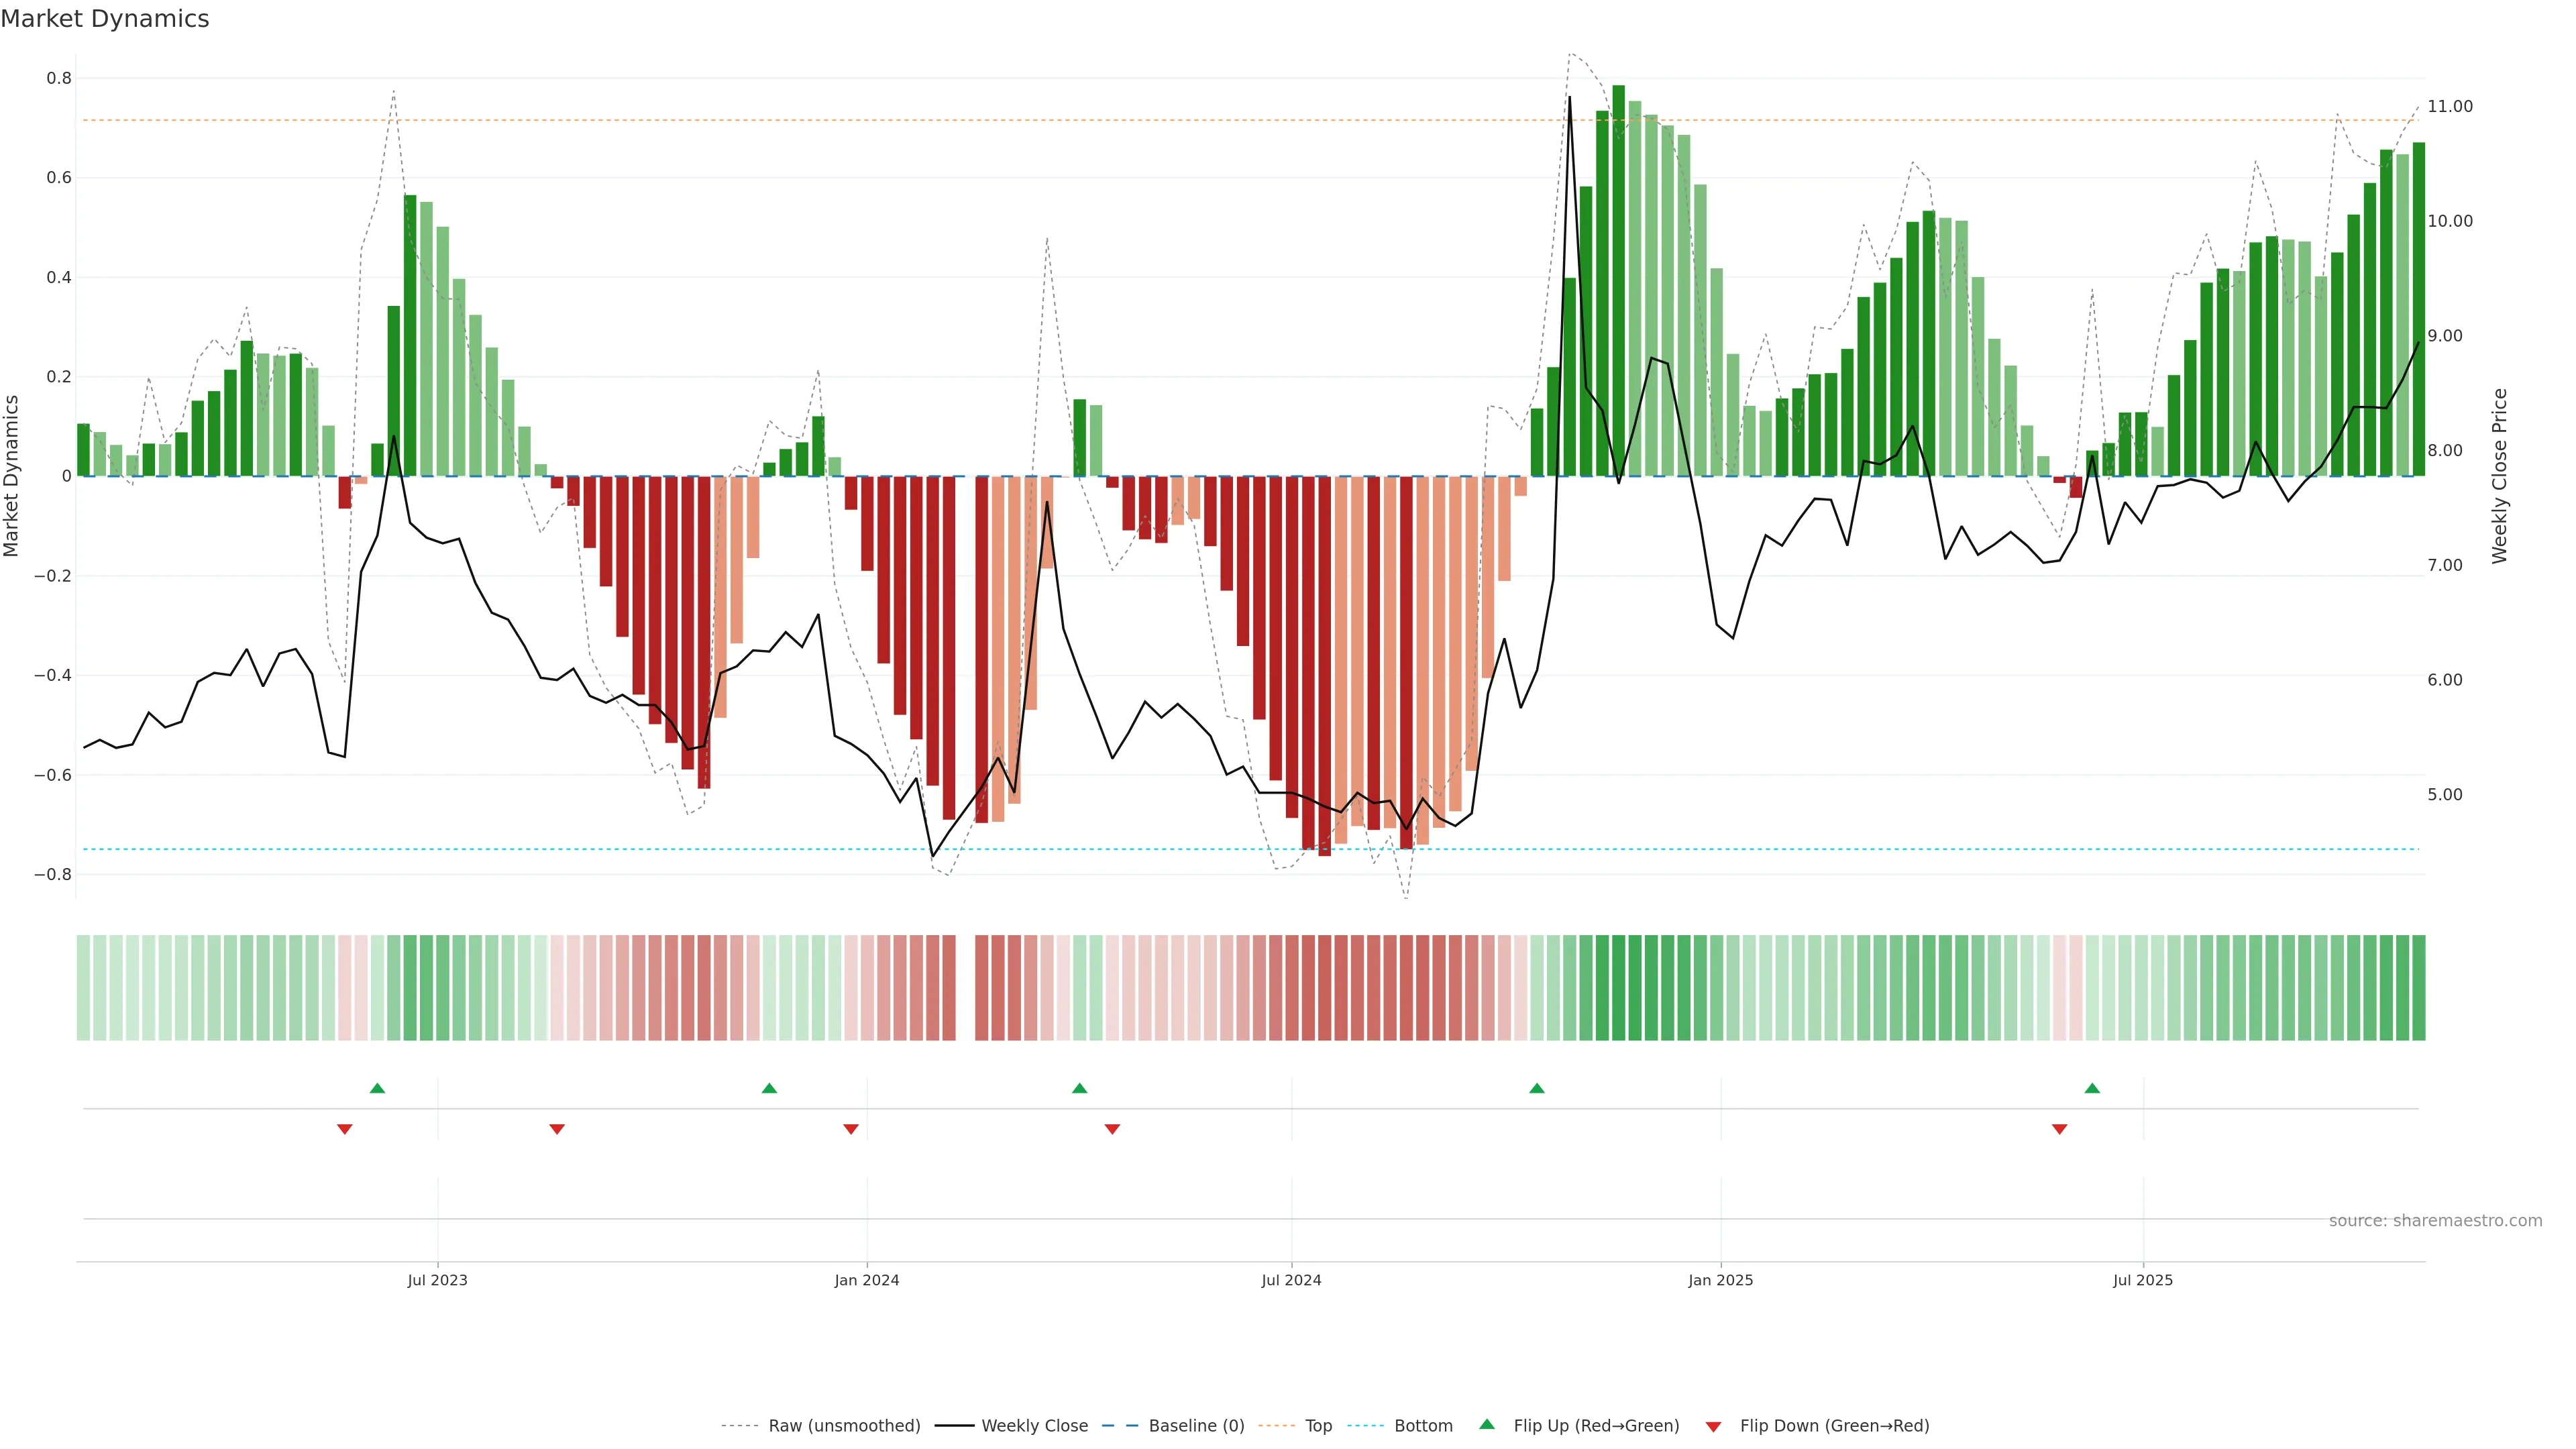This screenshot has width=2576, height=1449.
Task: Click the Market Dynamics chart title
Action: [x=105, y=19]
